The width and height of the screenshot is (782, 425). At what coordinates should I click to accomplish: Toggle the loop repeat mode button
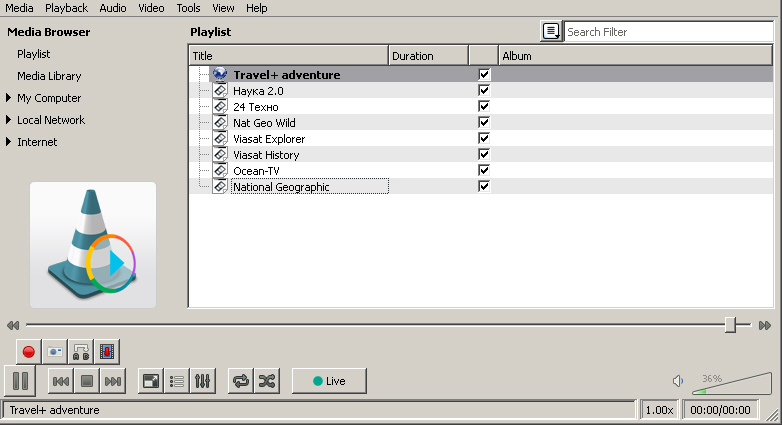tap(241, 381)
